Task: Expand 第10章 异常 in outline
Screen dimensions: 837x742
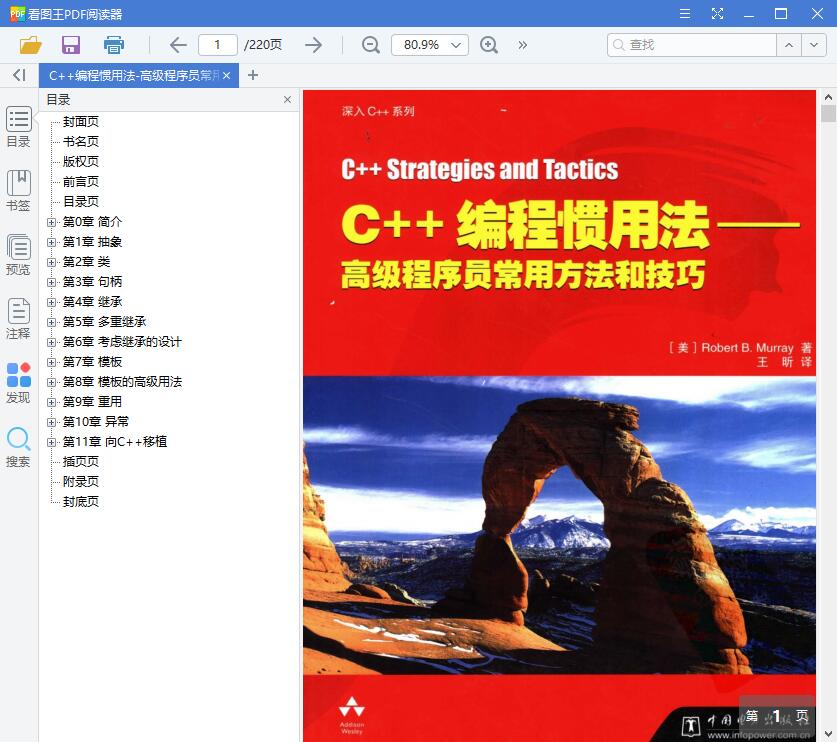Action: click(x=51, y=422)
